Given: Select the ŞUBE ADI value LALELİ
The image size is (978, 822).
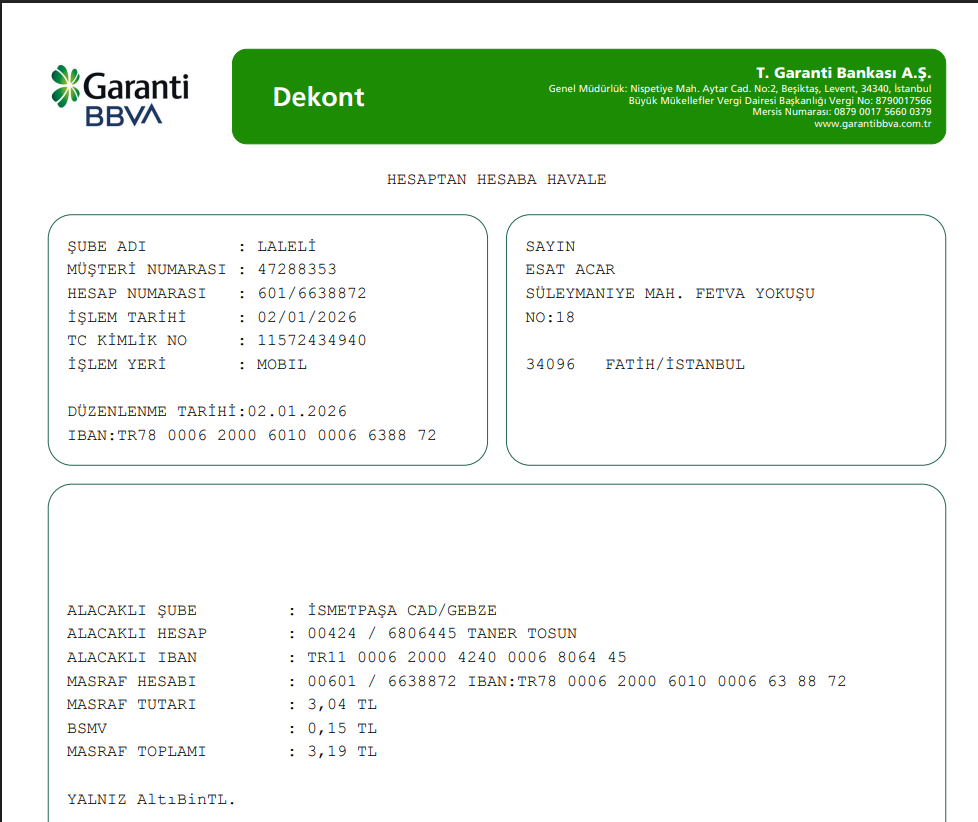Looking at the screenshot, I should pyautogui.click(x=286, y=246).
